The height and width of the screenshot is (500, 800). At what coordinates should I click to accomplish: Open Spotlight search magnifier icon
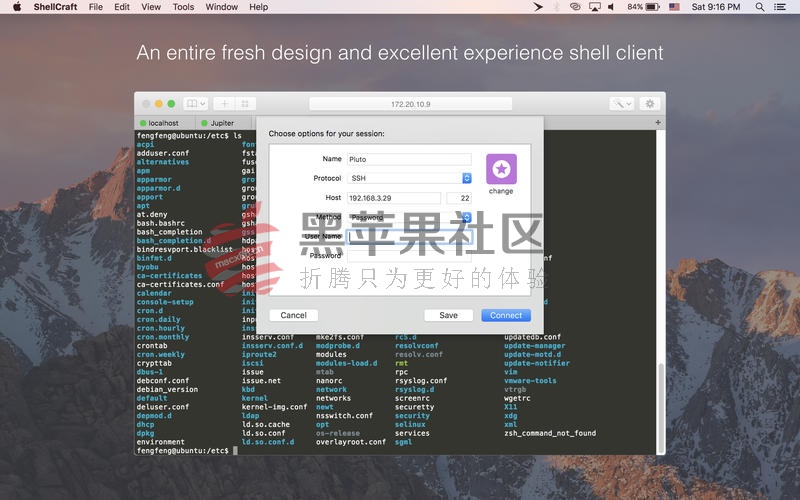(x=760, y=7)
